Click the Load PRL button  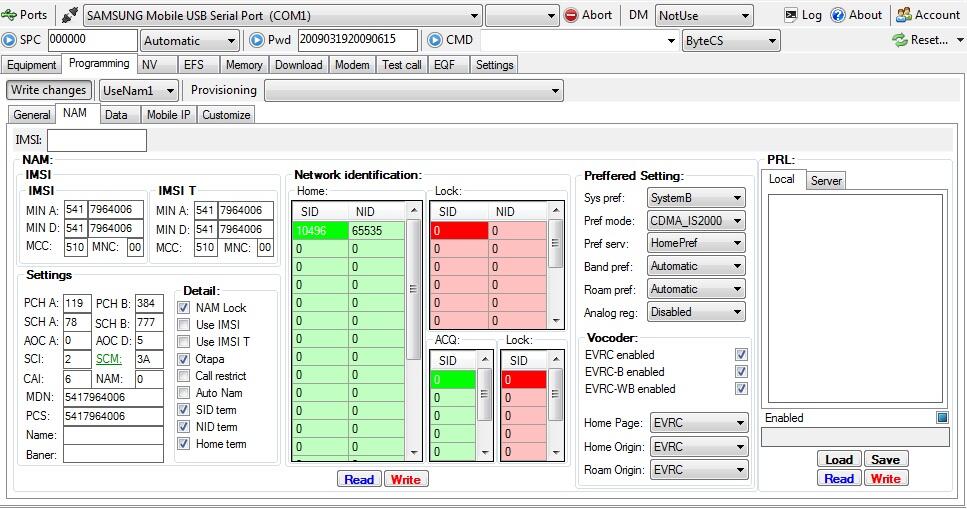pos(838,460)
